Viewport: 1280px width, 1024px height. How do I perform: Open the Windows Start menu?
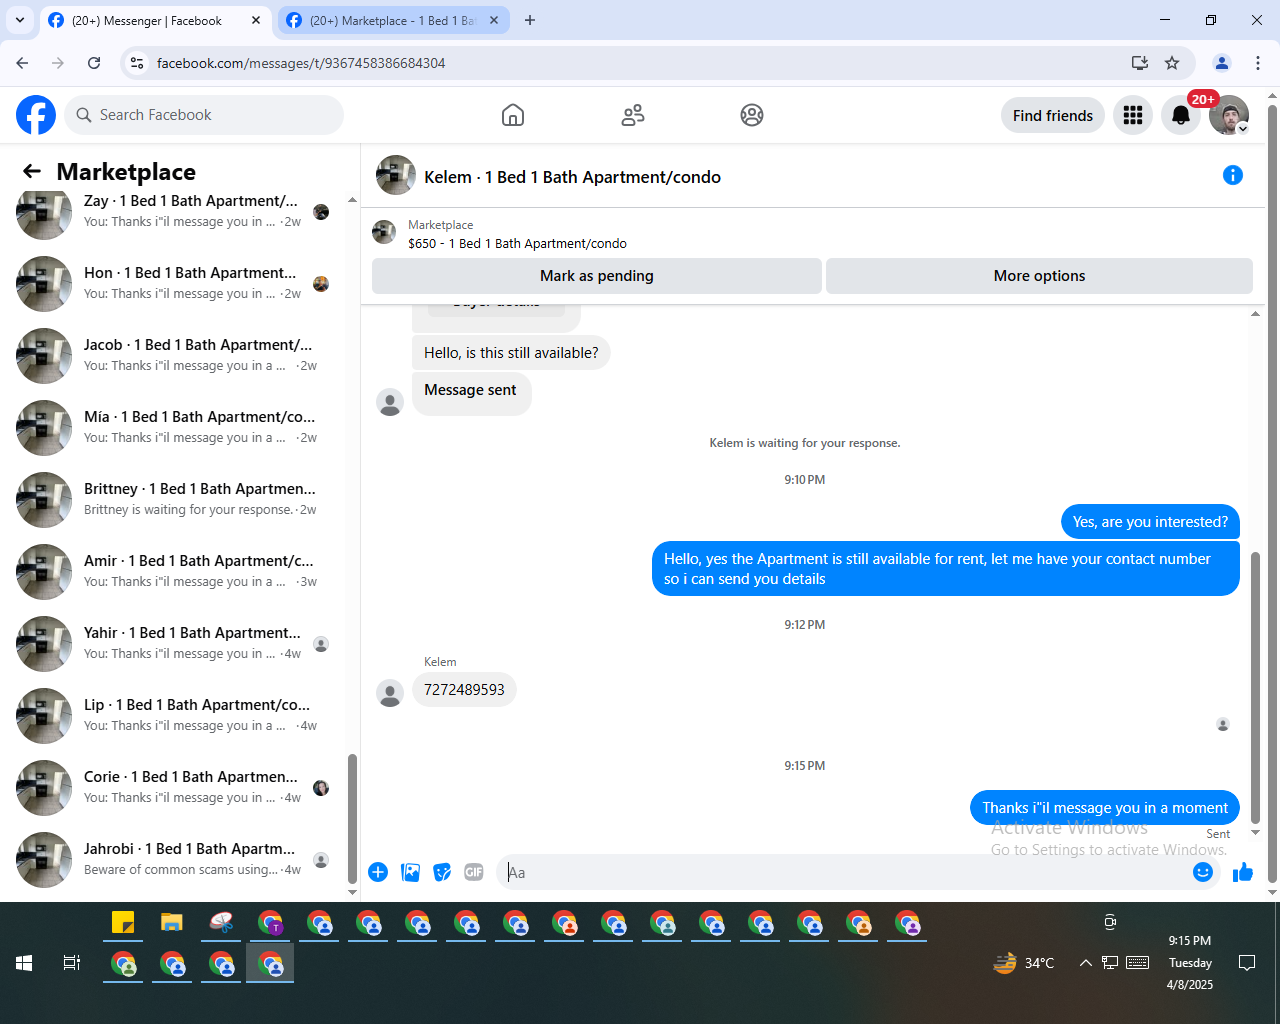(x=24, y=963)
